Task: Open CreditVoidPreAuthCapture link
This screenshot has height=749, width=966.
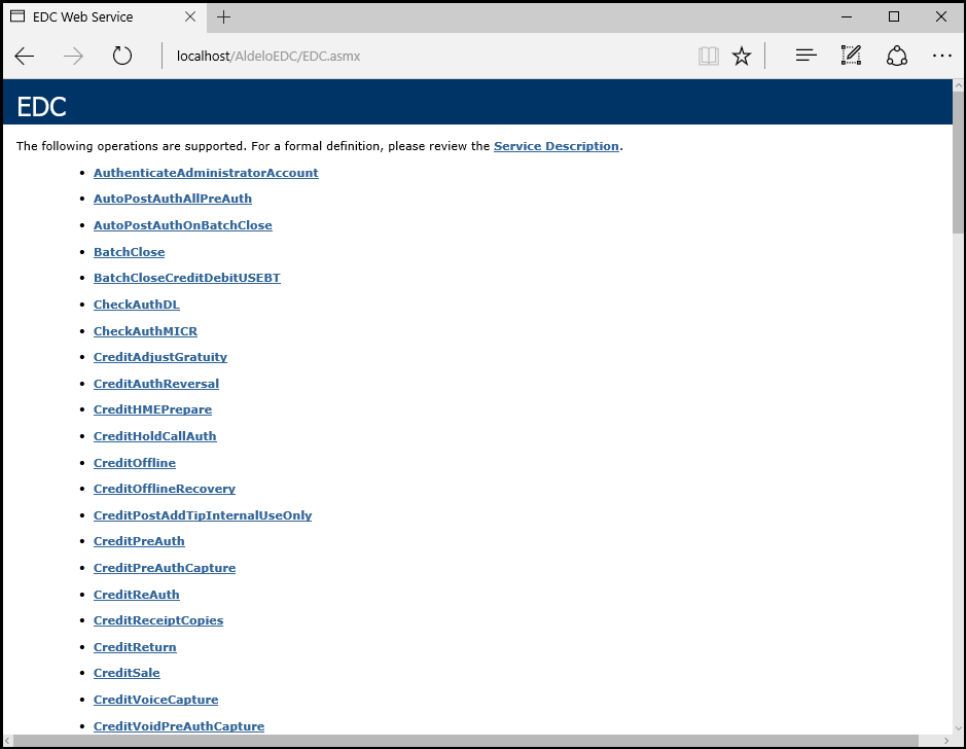Action: 179,726
